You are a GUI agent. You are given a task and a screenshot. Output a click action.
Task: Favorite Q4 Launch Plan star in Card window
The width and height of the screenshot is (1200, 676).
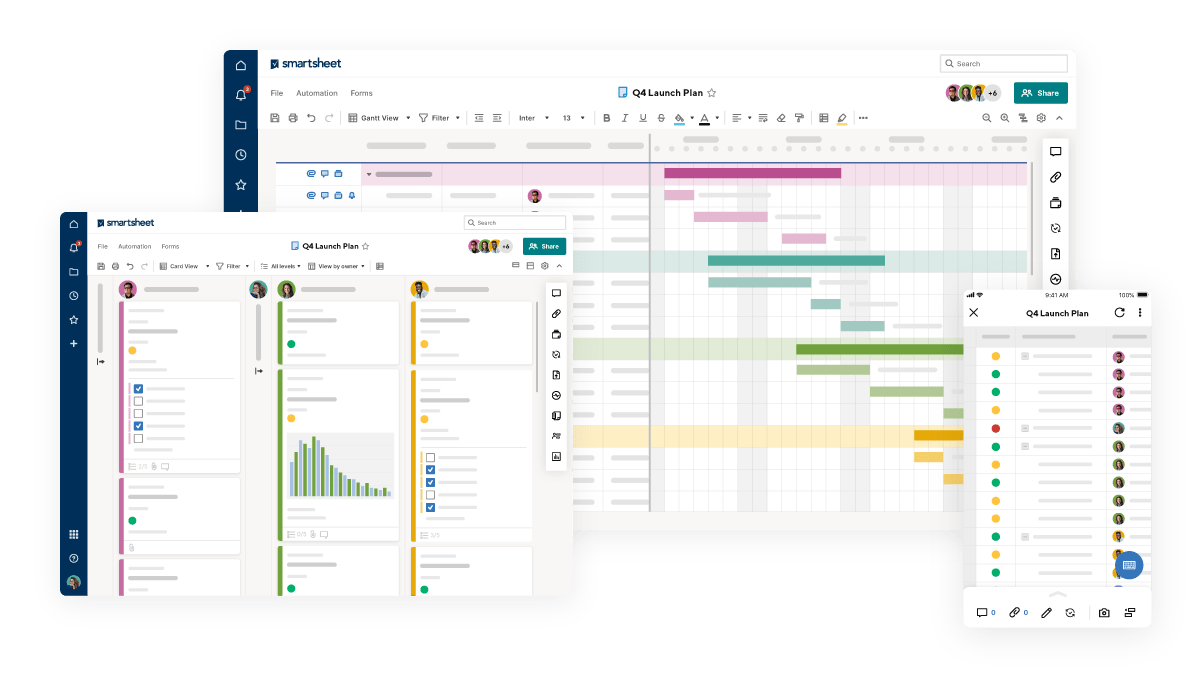point(366,246)
